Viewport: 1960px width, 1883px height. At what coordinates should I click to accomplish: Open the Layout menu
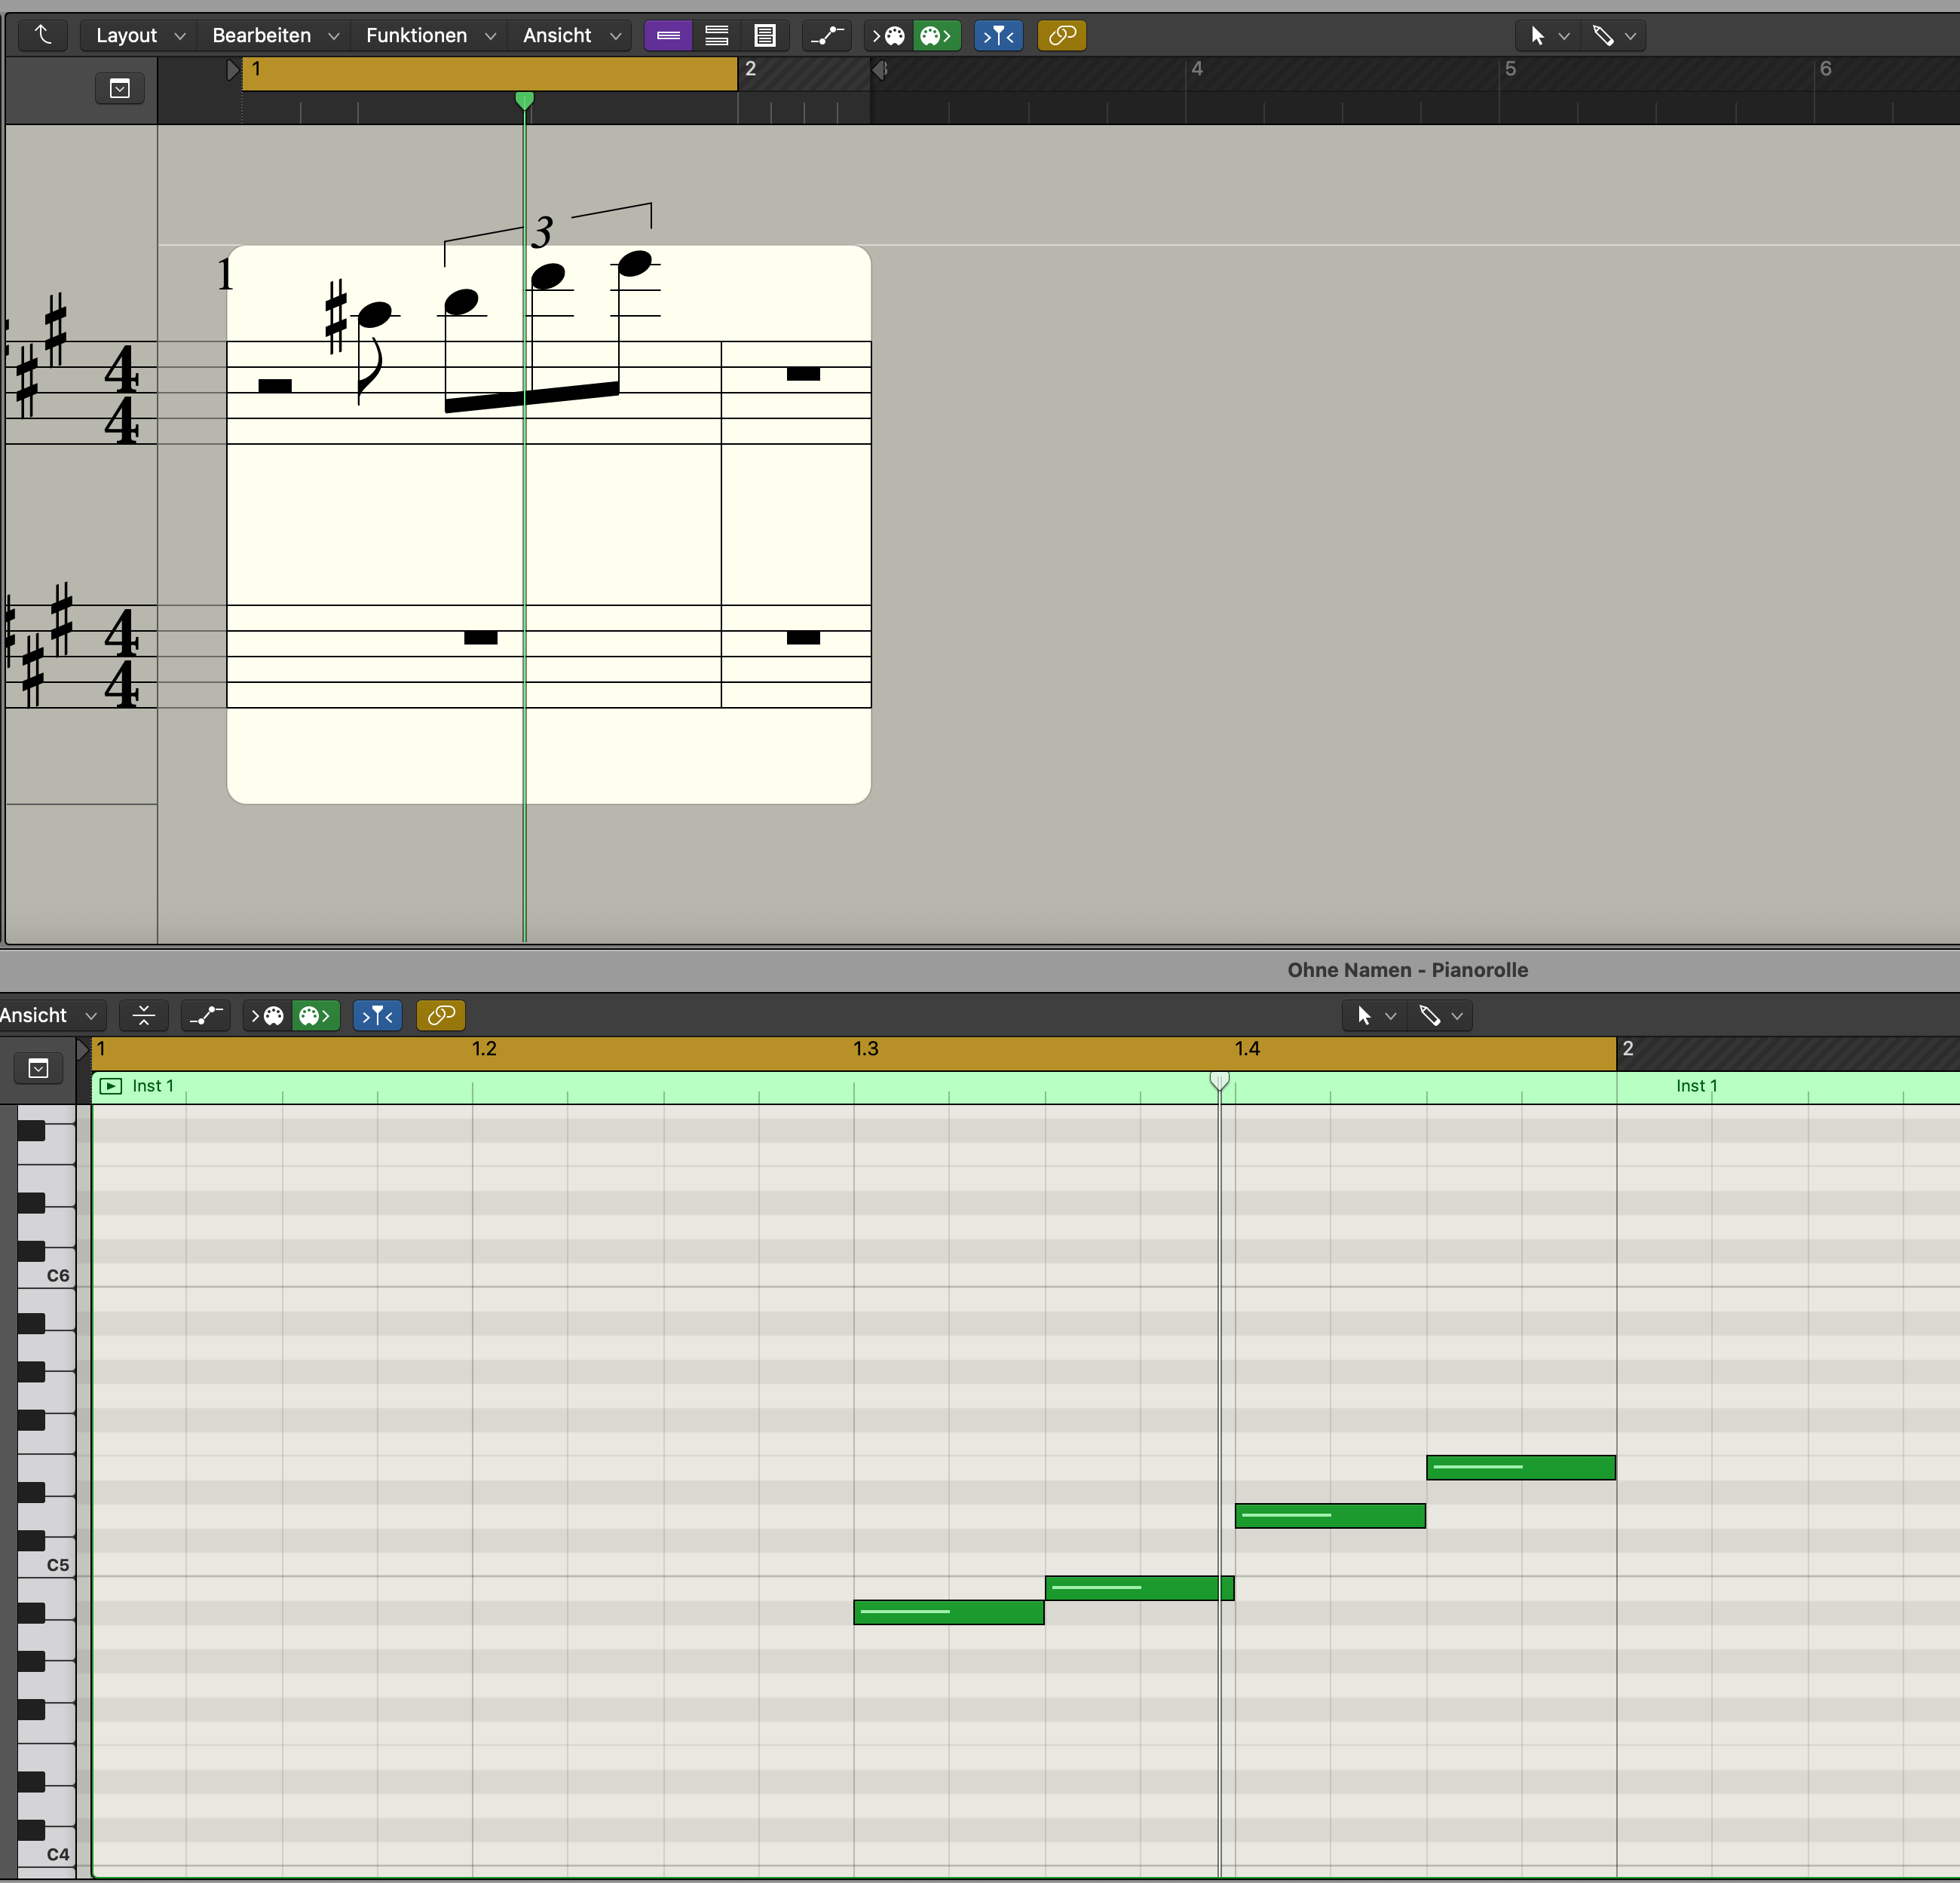pyautogui.click(x=139, y=36)
